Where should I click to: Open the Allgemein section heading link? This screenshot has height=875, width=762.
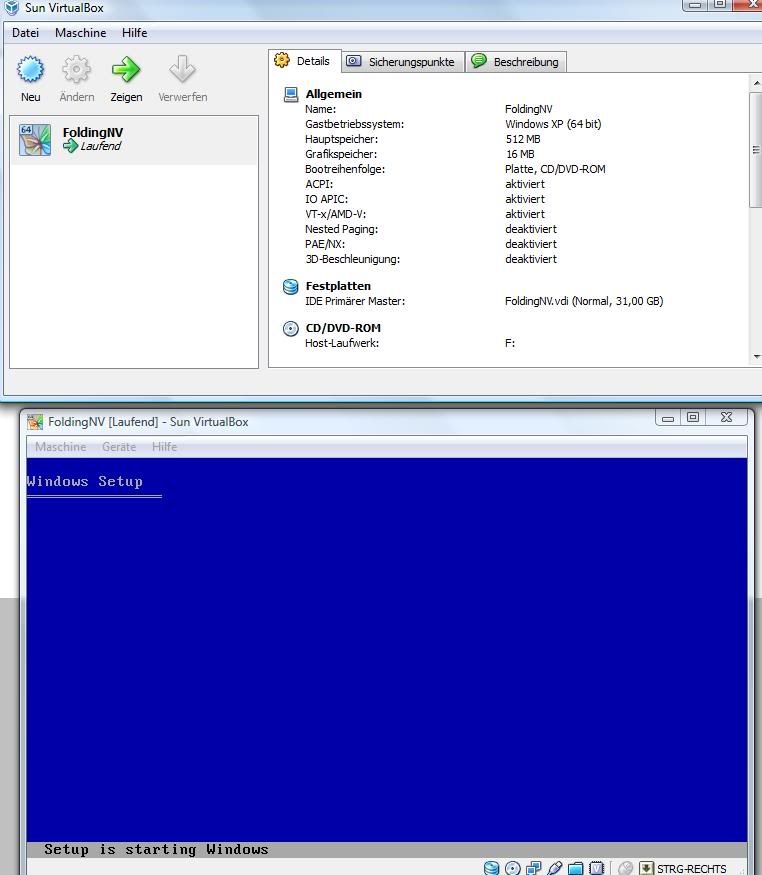point(334,94)
